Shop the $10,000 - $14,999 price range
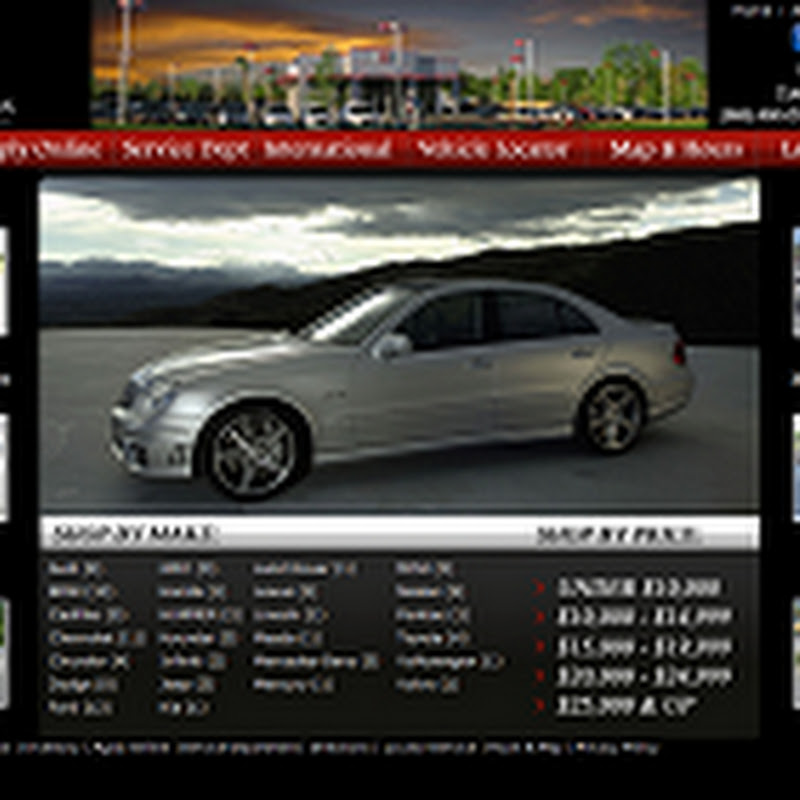 click(x=644, y=616)
